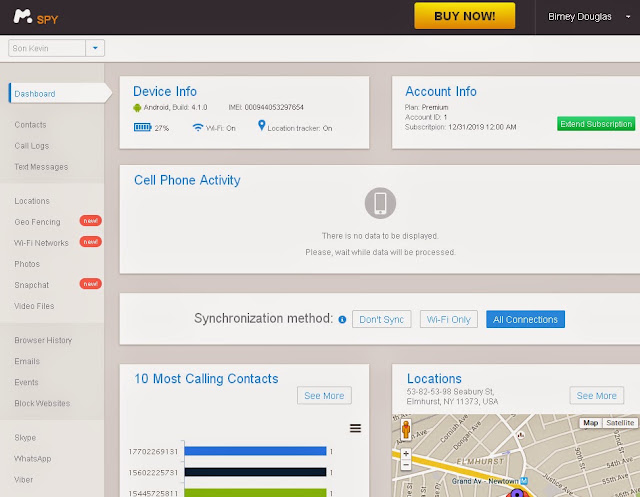Click the Locations panel heading

(434, 378)
